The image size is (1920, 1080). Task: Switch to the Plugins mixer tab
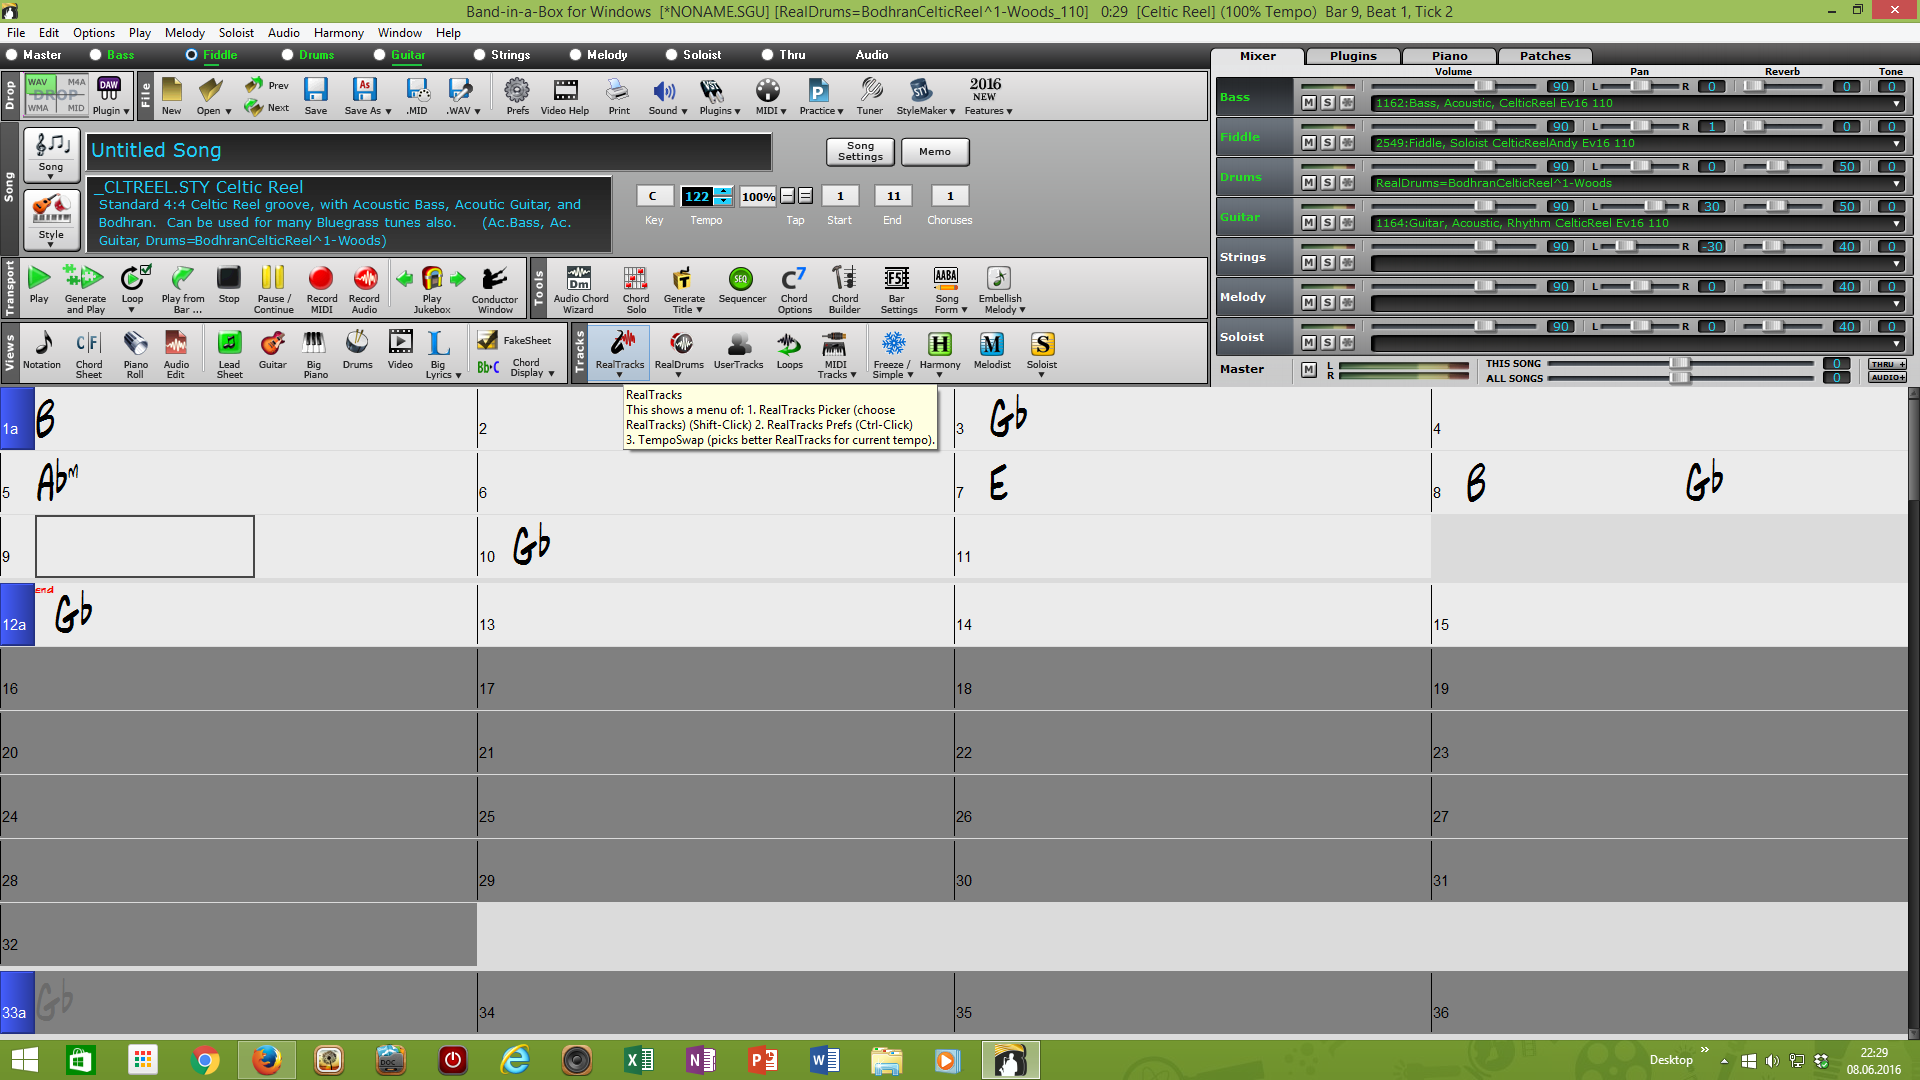pyautogui.click(x=1352, y=56)
